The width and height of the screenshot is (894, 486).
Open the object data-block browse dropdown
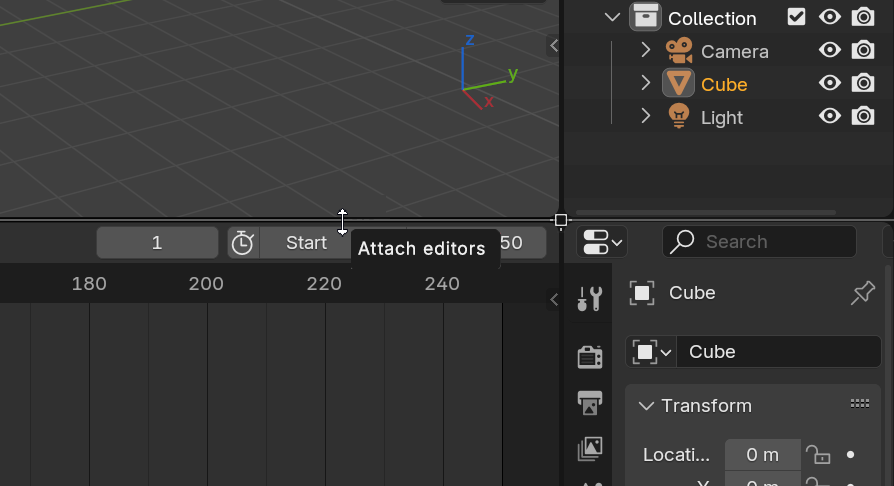pos(651,352)
